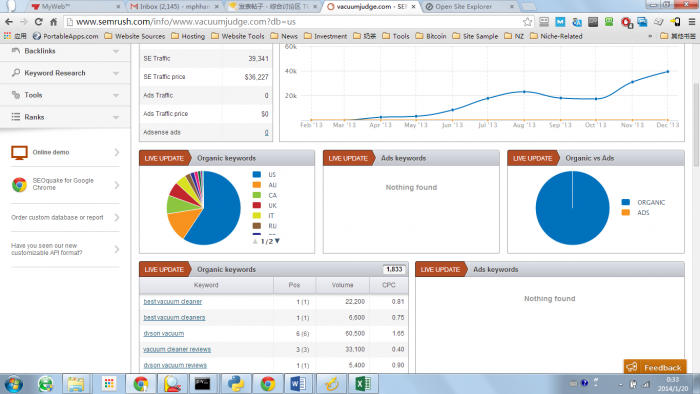Open Excel from taskbar
Viewport: 700px width, 394px height.
pos(362,384)
